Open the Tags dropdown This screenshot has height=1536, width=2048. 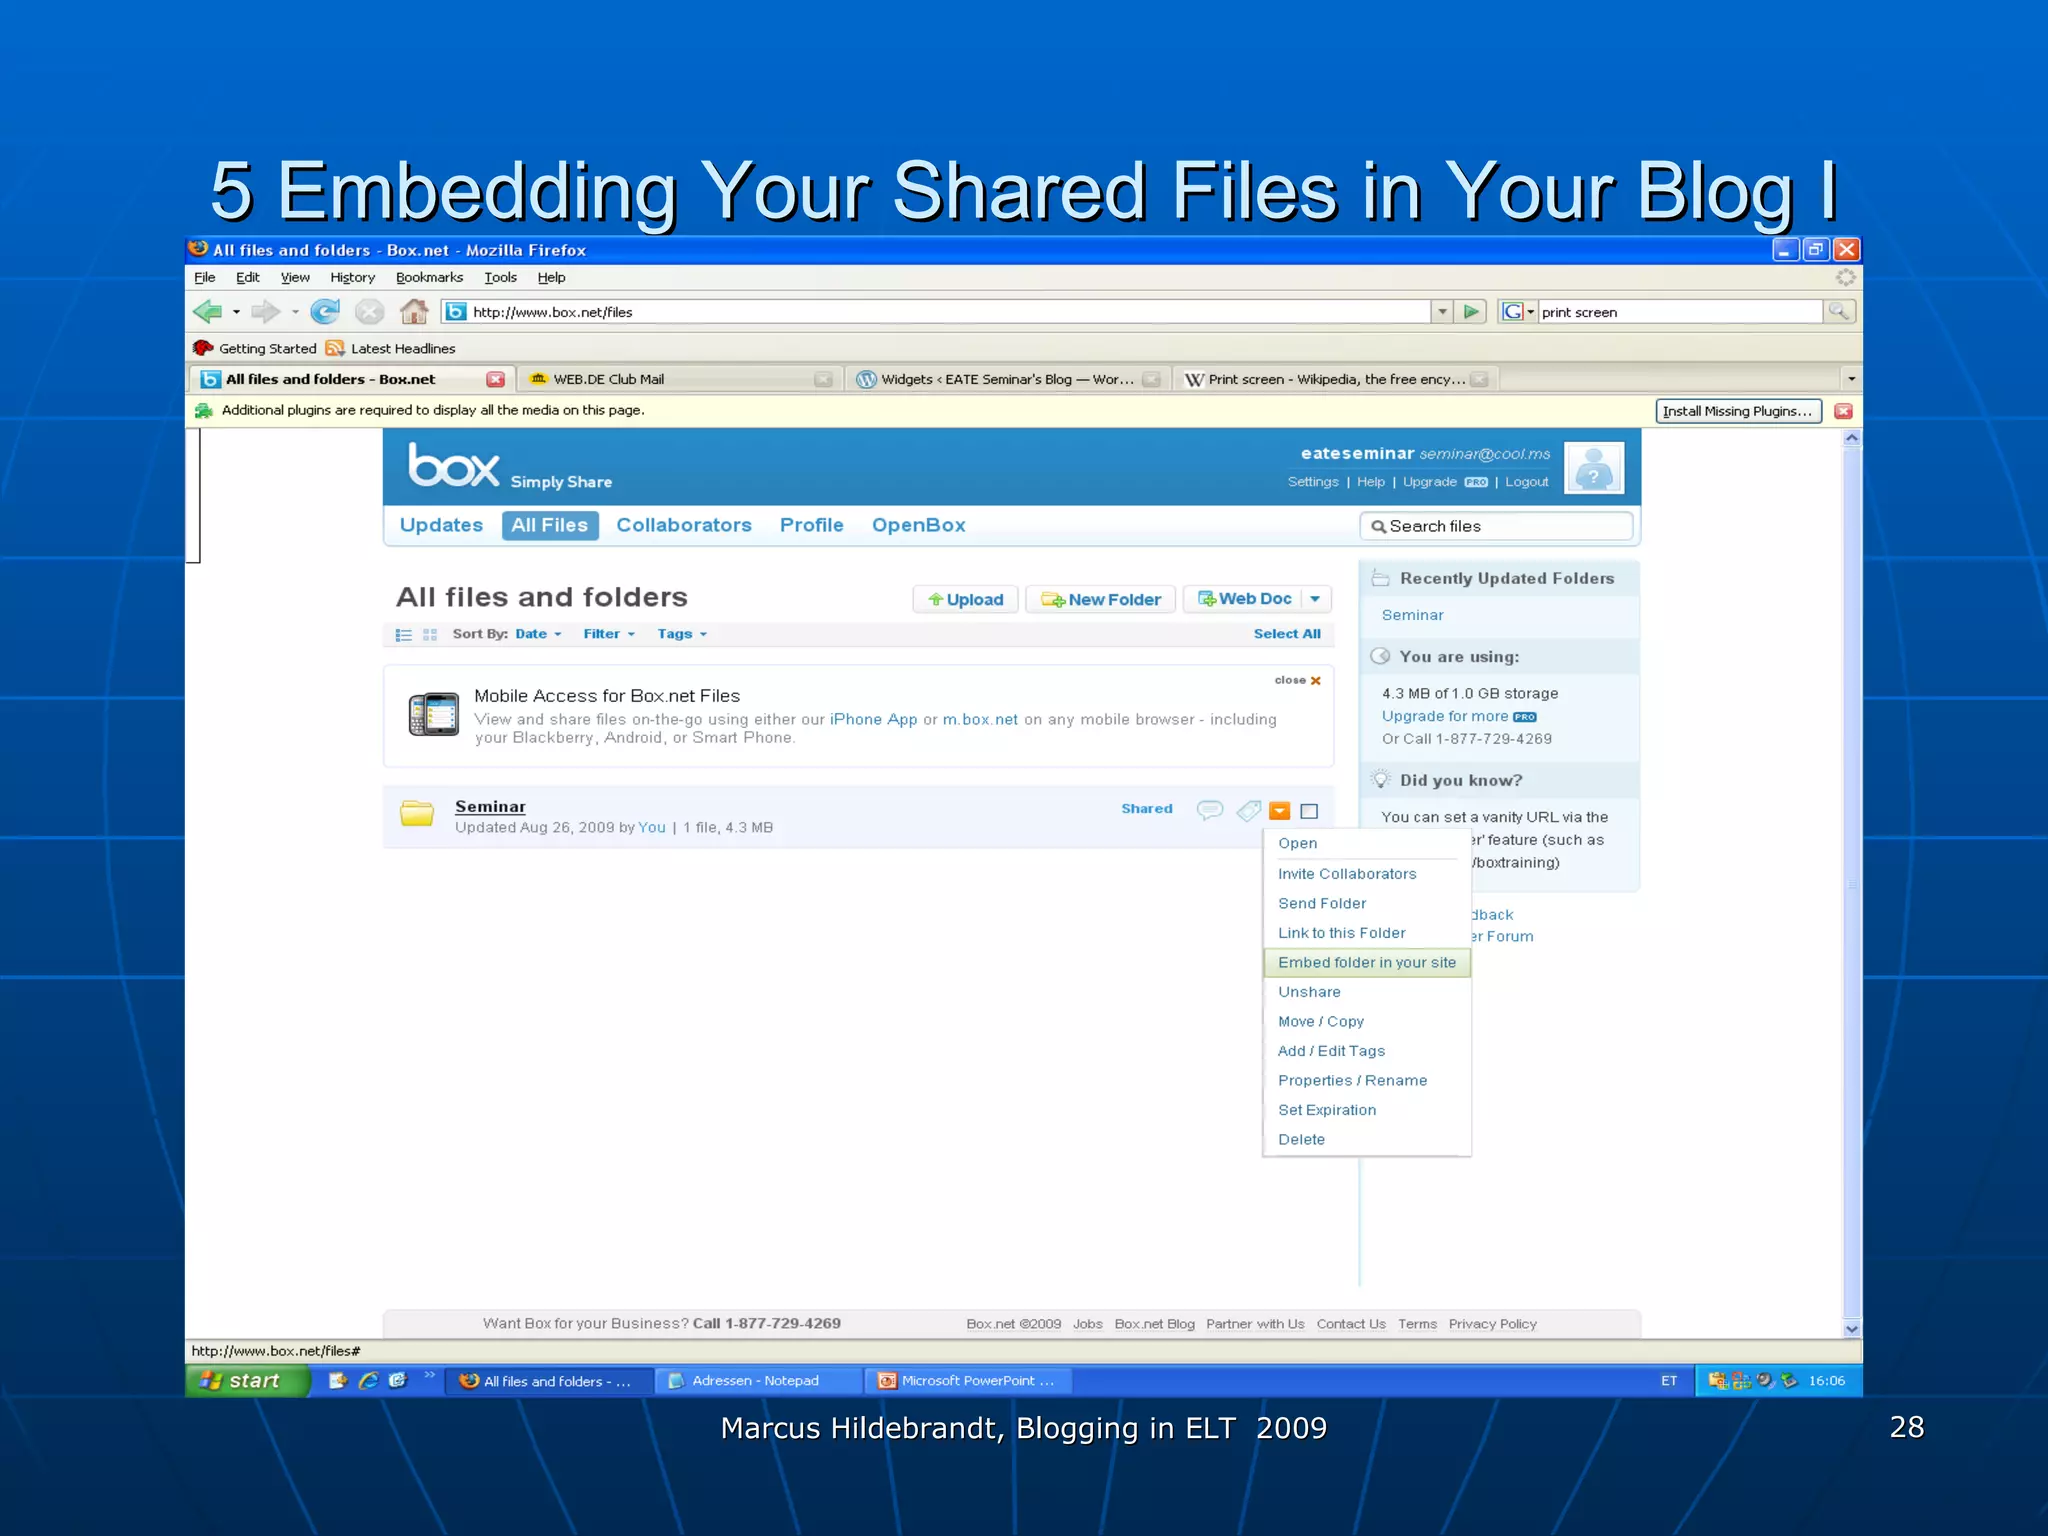click(682, 634)
